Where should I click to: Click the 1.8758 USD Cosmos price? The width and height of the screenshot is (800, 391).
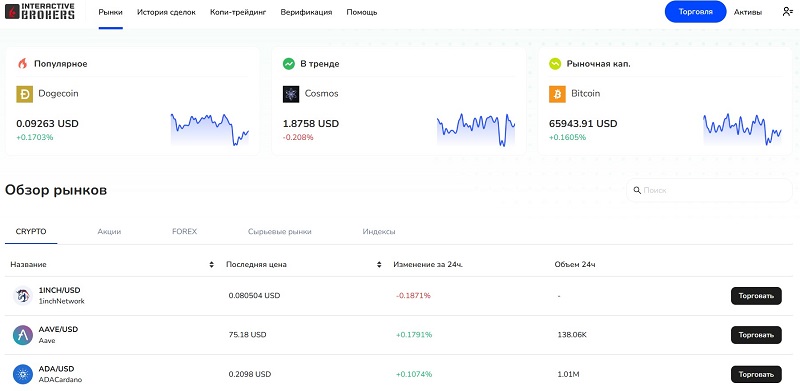[311, 124]
